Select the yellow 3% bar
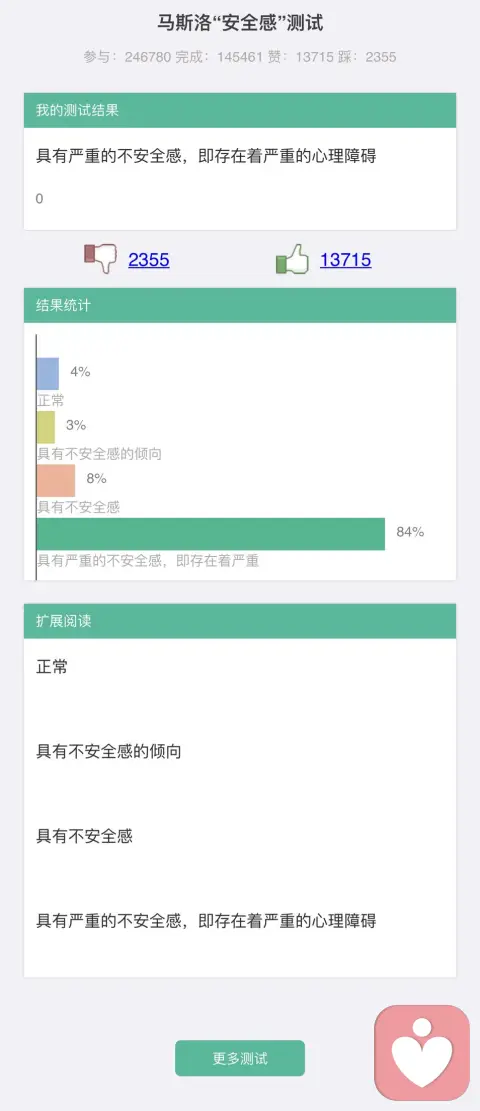Screen dimensions: 480x1111 (45, 427)
